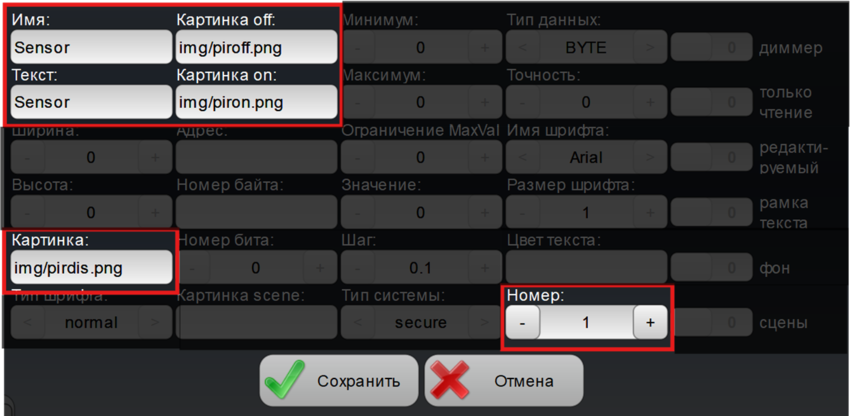Click the red X Cancel icon
This screenshot has height=416, width=850.
click(450, 380)
